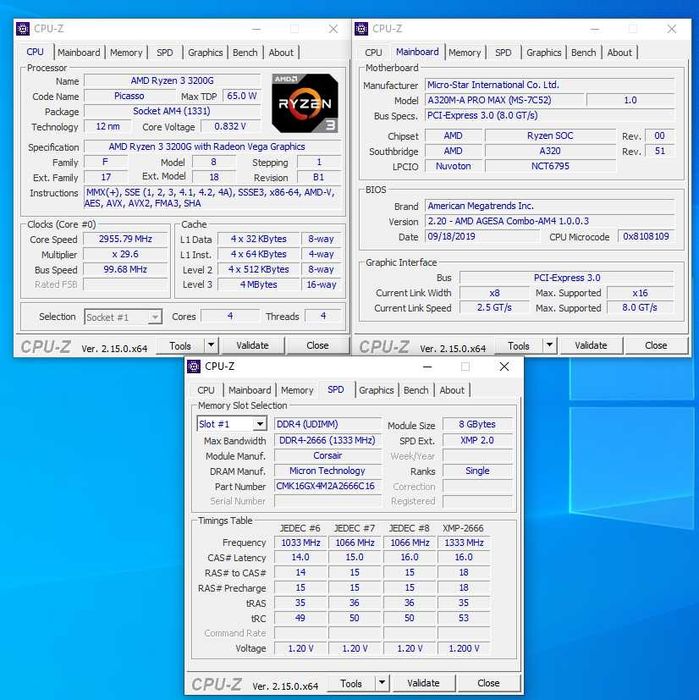
Task: Open Tools dropdown arrow in the CPU window
Action: point(211,345)
